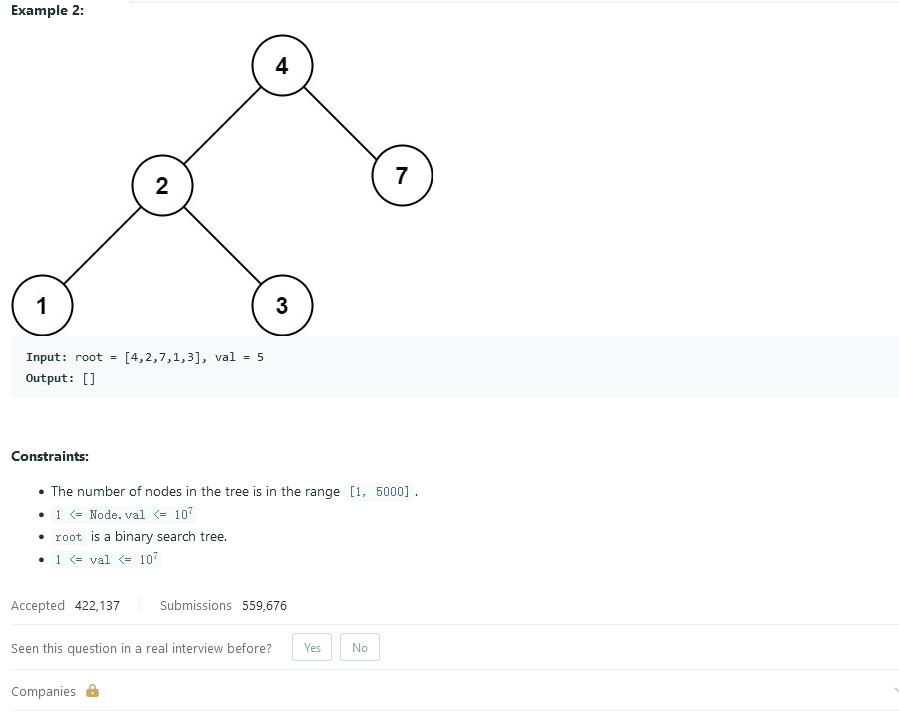Click the lock icon next to Companies
This screenshot has height=728, width=899.
pos(92,691)
